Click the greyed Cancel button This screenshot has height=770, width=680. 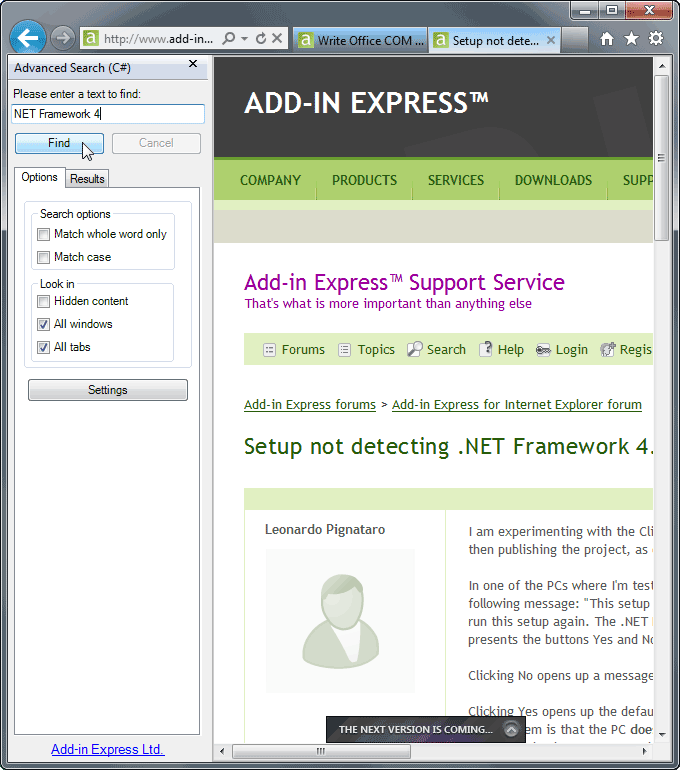(x=156, y=143)
